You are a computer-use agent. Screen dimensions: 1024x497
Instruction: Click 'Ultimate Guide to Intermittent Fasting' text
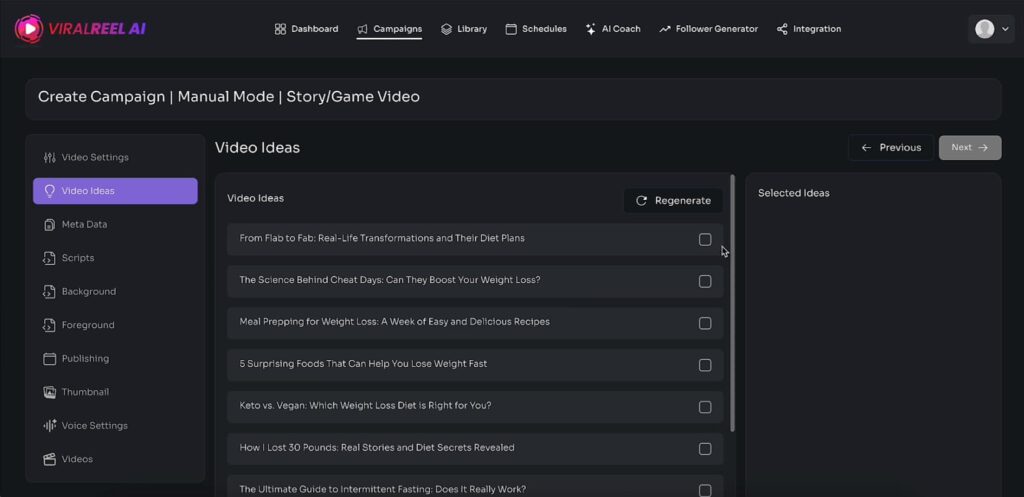(383, 489)
